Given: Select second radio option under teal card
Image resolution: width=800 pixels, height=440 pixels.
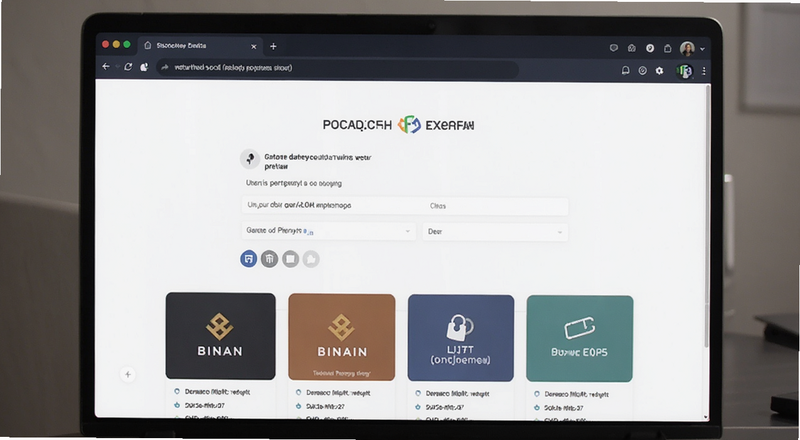Looking at the screenshot, I should pyautogui.click(x=537, y=408).
